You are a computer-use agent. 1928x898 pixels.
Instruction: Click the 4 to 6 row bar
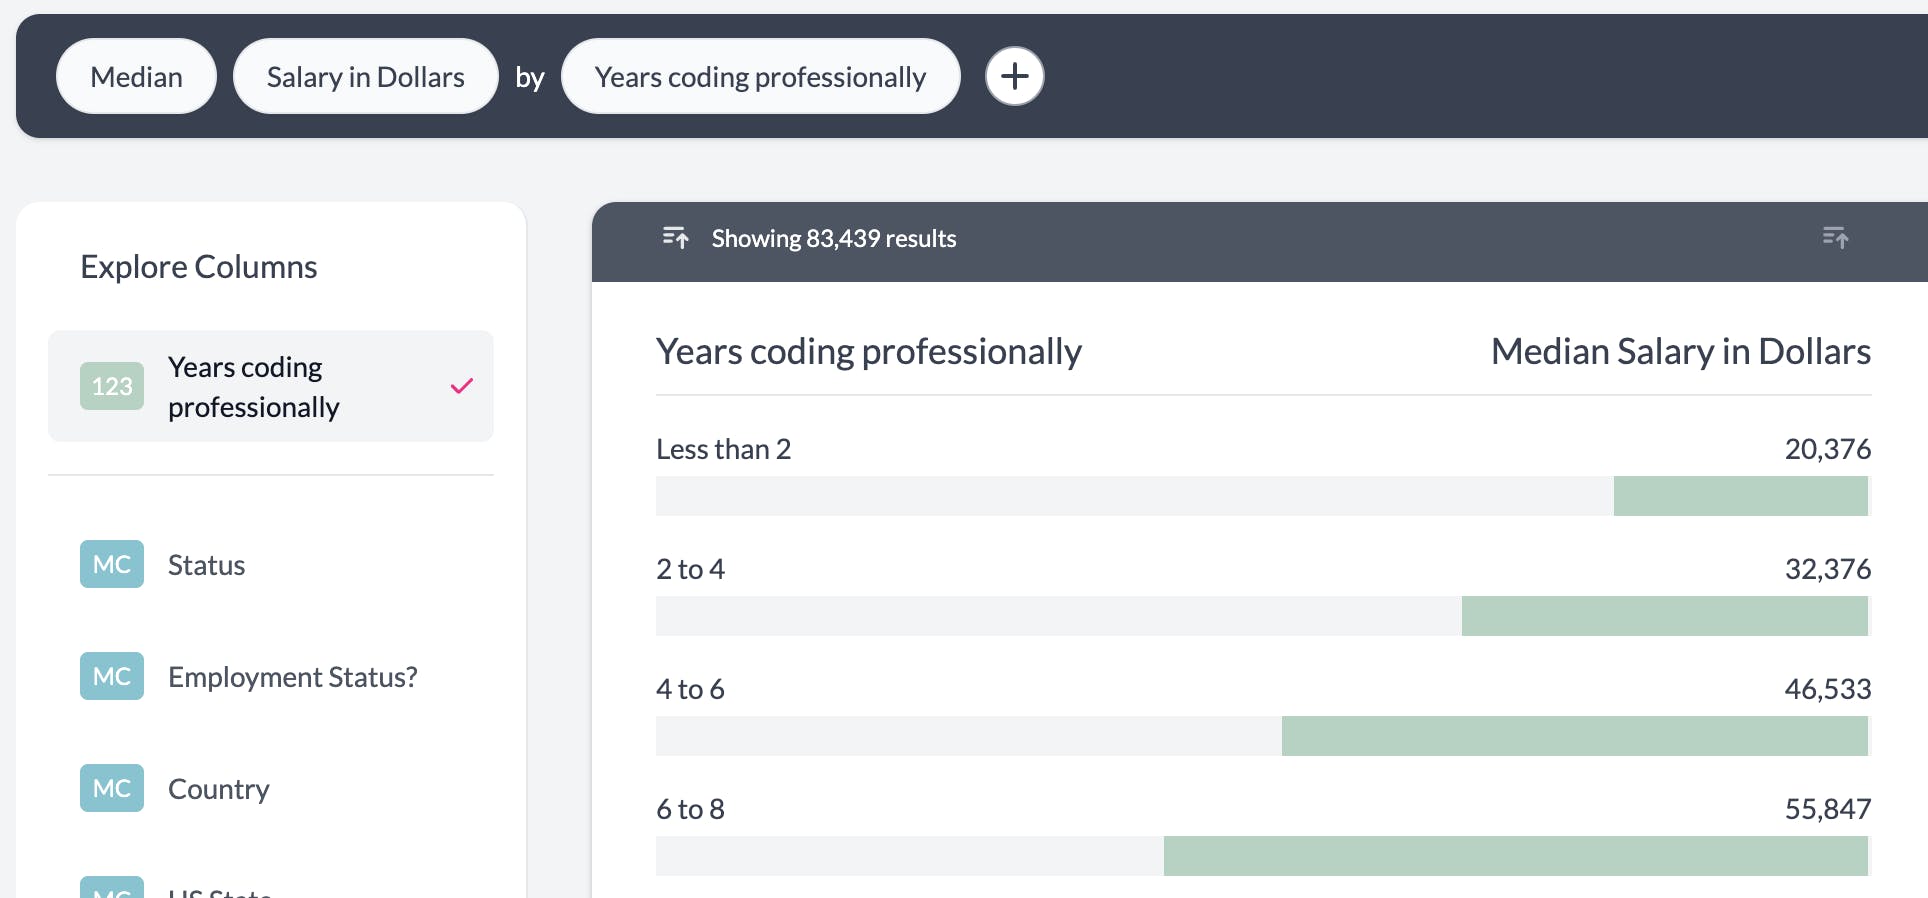tap(1574, 736)
